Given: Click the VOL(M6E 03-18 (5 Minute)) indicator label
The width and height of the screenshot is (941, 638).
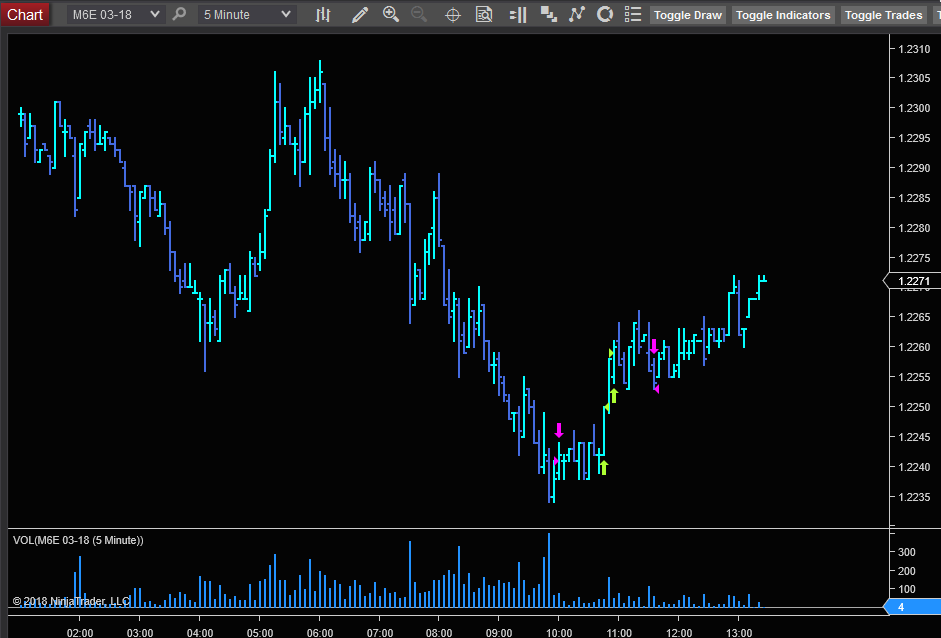Looking at the screenshot, I should (78, 540).
